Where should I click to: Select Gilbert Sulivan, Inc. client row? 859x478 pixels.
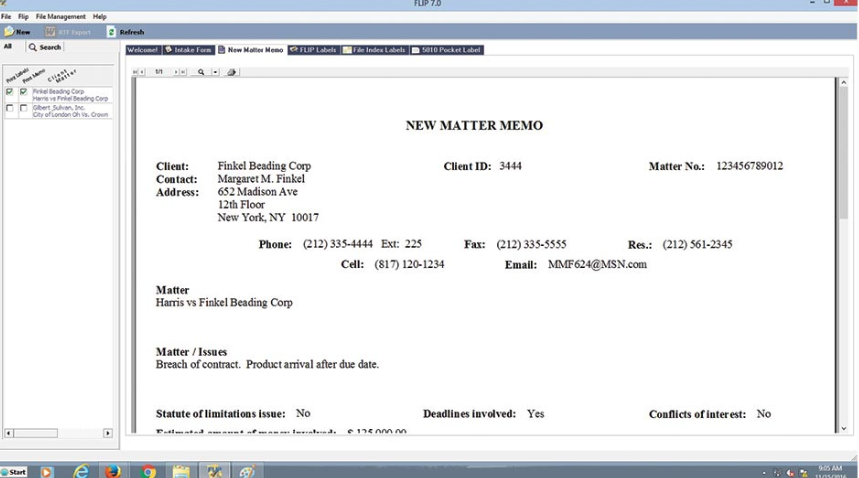coord(71,111)
